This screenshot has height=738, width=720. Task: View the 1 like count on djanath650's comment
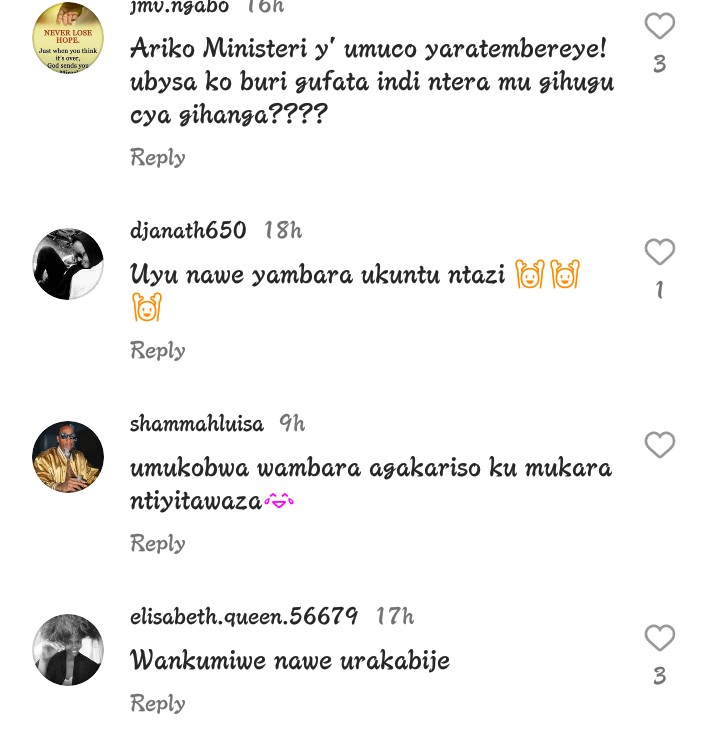[x=659, y=289]
